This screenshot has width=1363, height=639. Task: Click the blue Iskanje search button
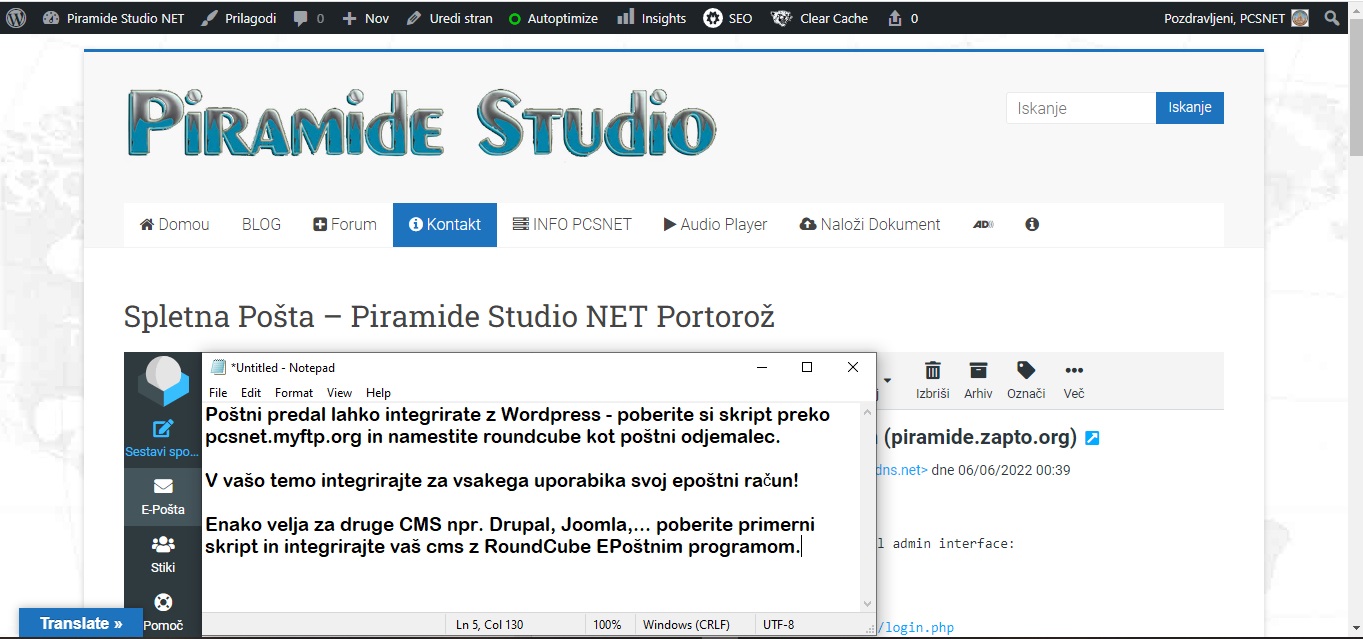pos(1190,108)
